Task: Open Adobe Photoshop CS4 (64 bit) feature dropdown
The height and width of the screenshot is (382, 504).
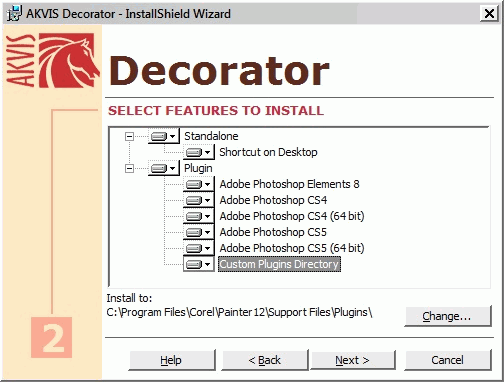Action: point(199,216)
